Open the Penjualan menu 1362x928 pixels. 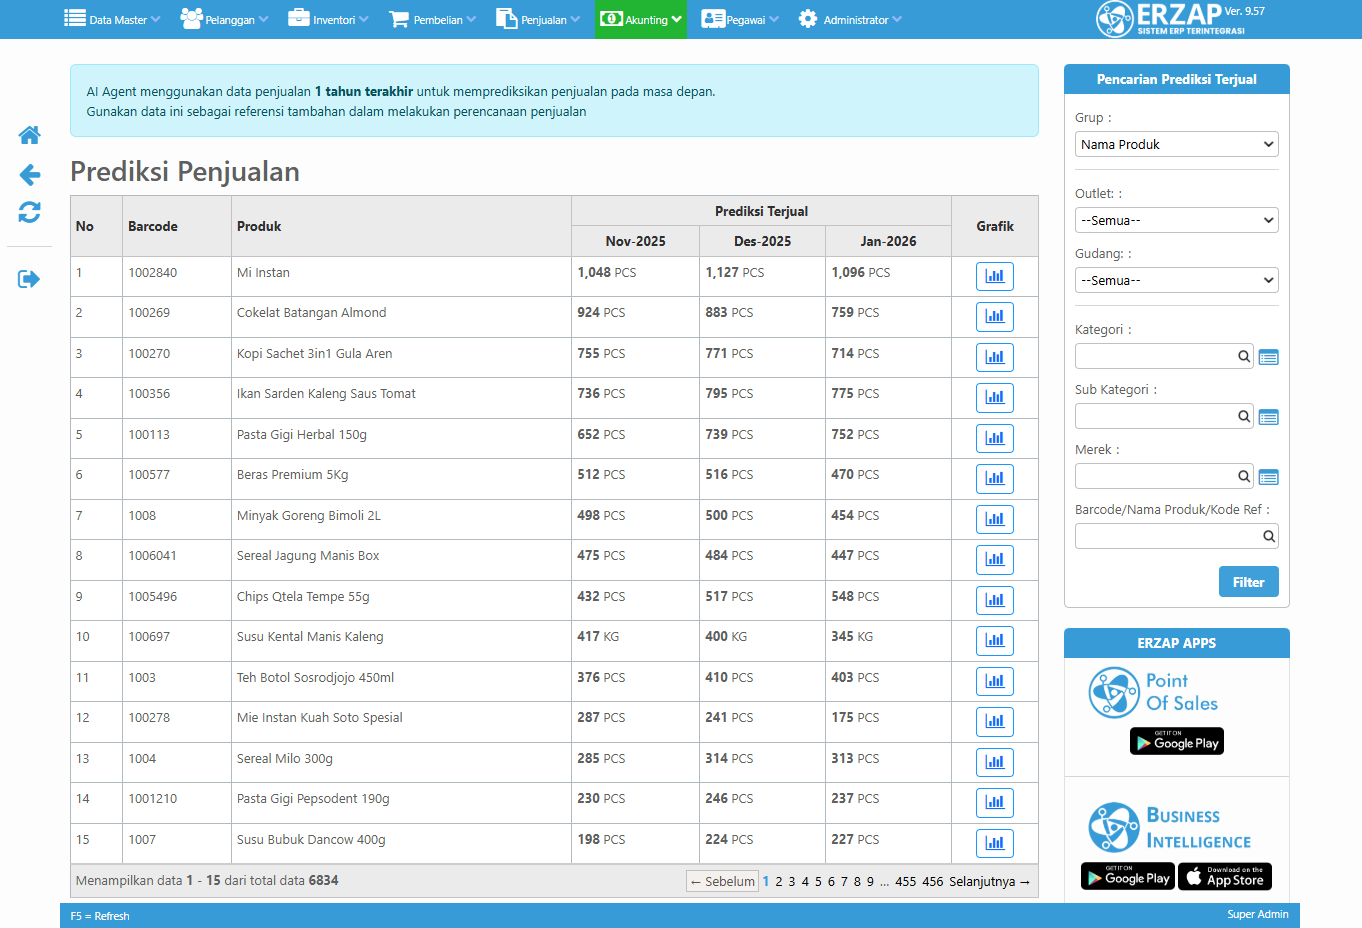point(537,19)
